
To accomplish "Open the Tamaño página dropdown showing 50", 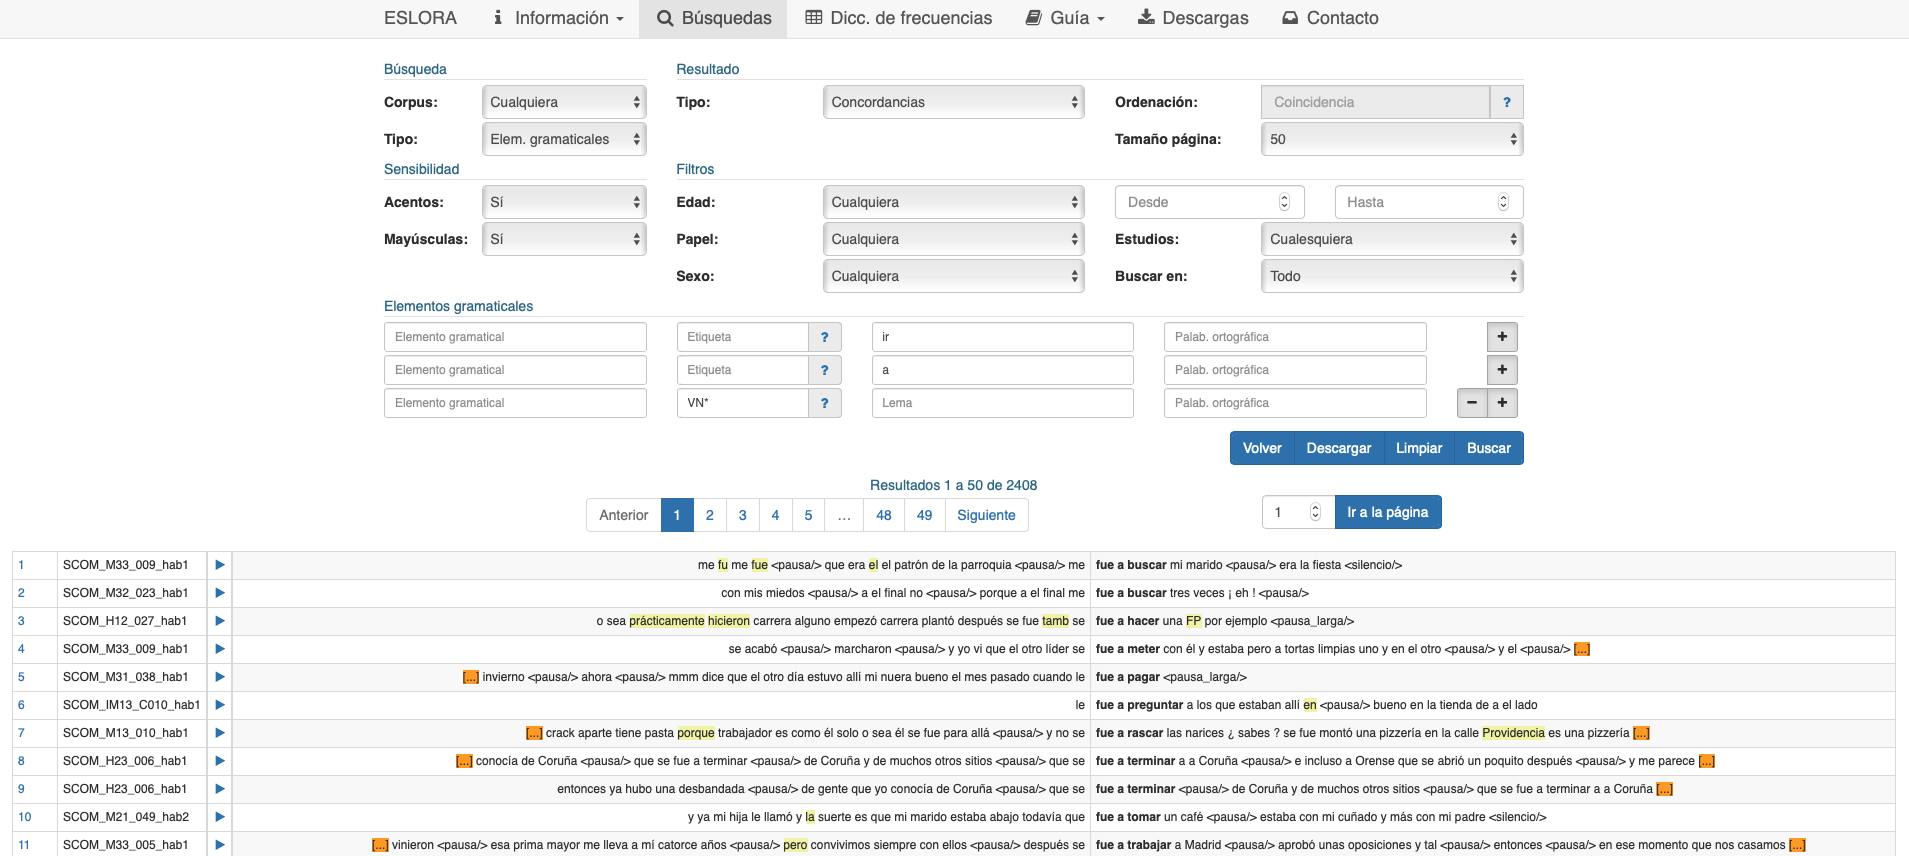I will point(1391,139).
